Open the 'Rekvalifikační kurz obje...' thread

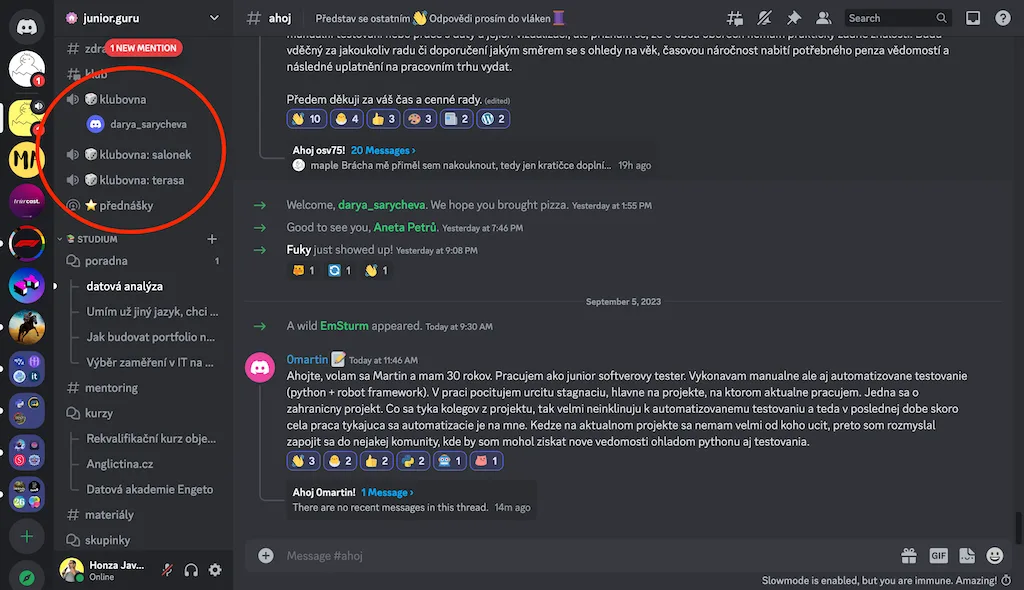(150, 439)
